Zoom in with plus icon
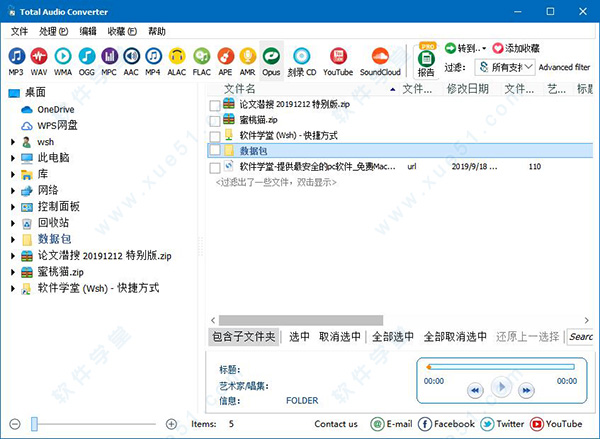The height and width of the screenshot is (439, 600). [x=171, y=424]
